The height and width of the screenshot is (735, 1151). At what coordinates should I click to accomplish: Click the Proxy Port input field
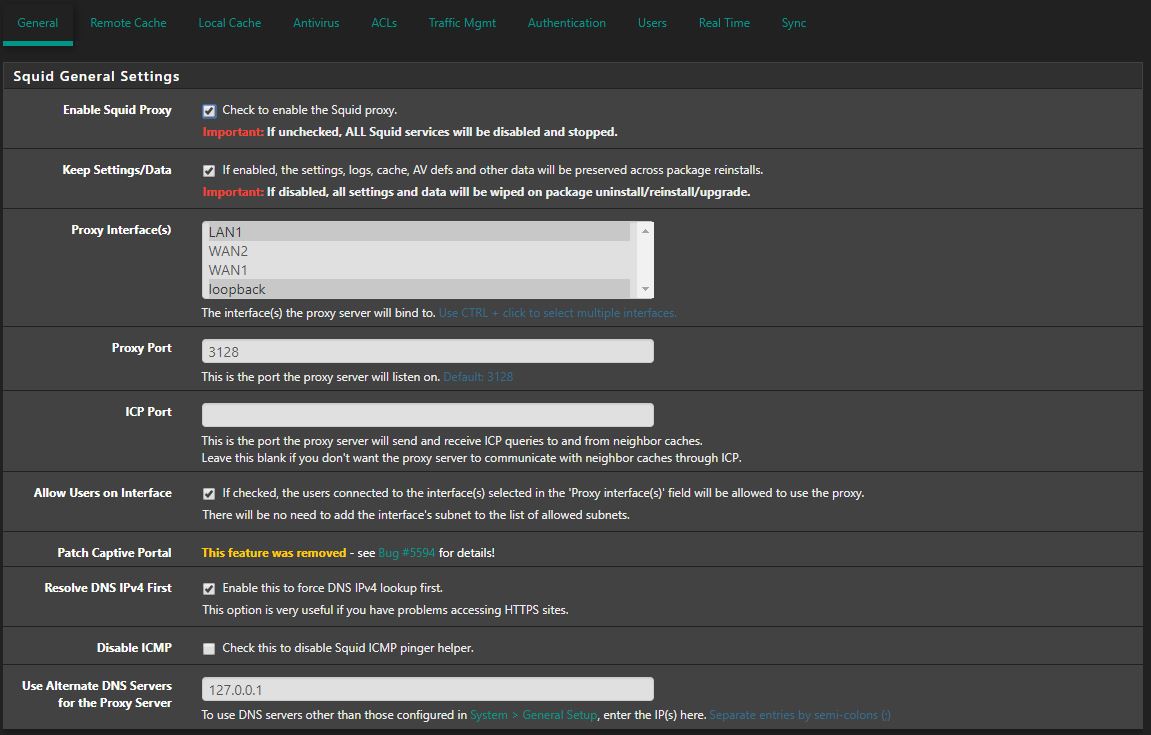click(x=427, y=352)
